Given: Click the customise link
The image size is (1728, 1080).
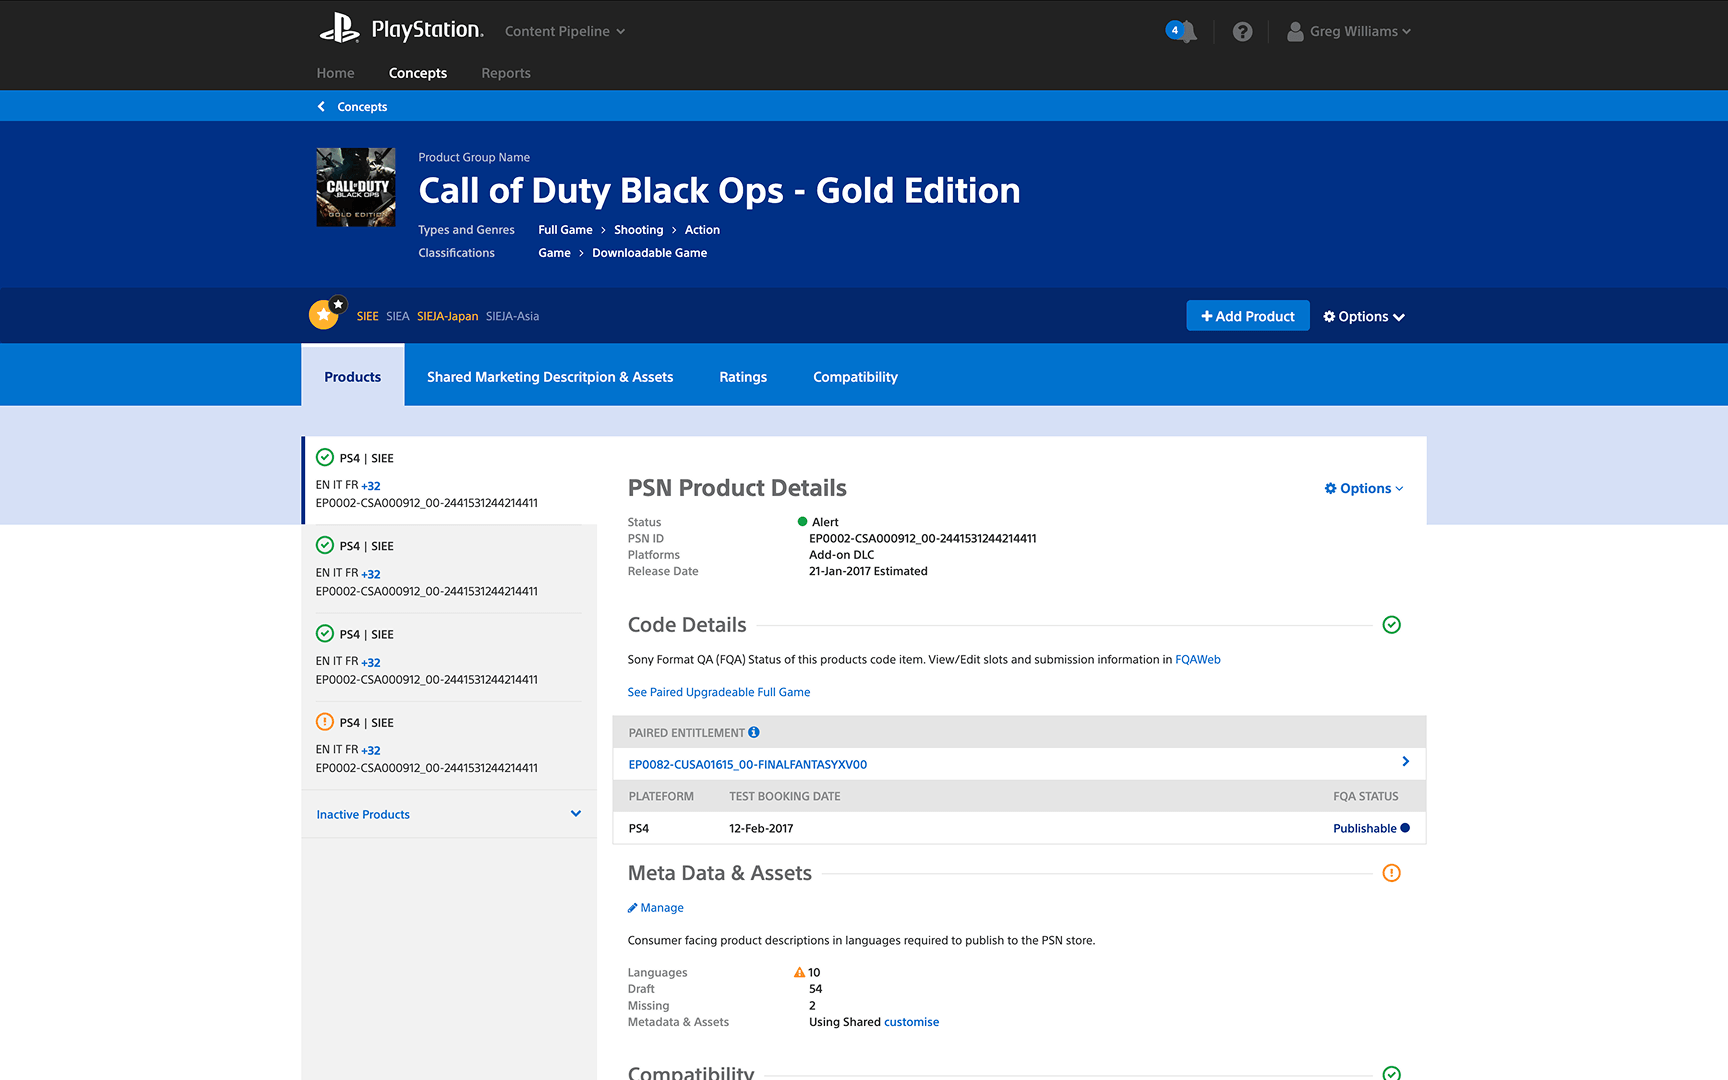Looking at the screenshot, I should pos(912,1022).
